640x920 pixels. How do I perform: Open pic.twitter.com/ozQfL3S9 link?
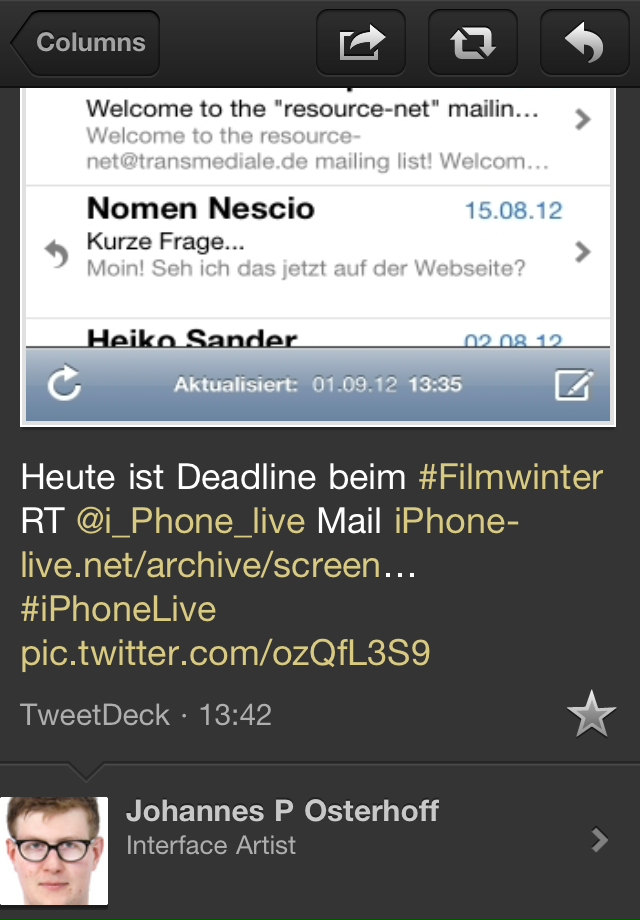226,653
